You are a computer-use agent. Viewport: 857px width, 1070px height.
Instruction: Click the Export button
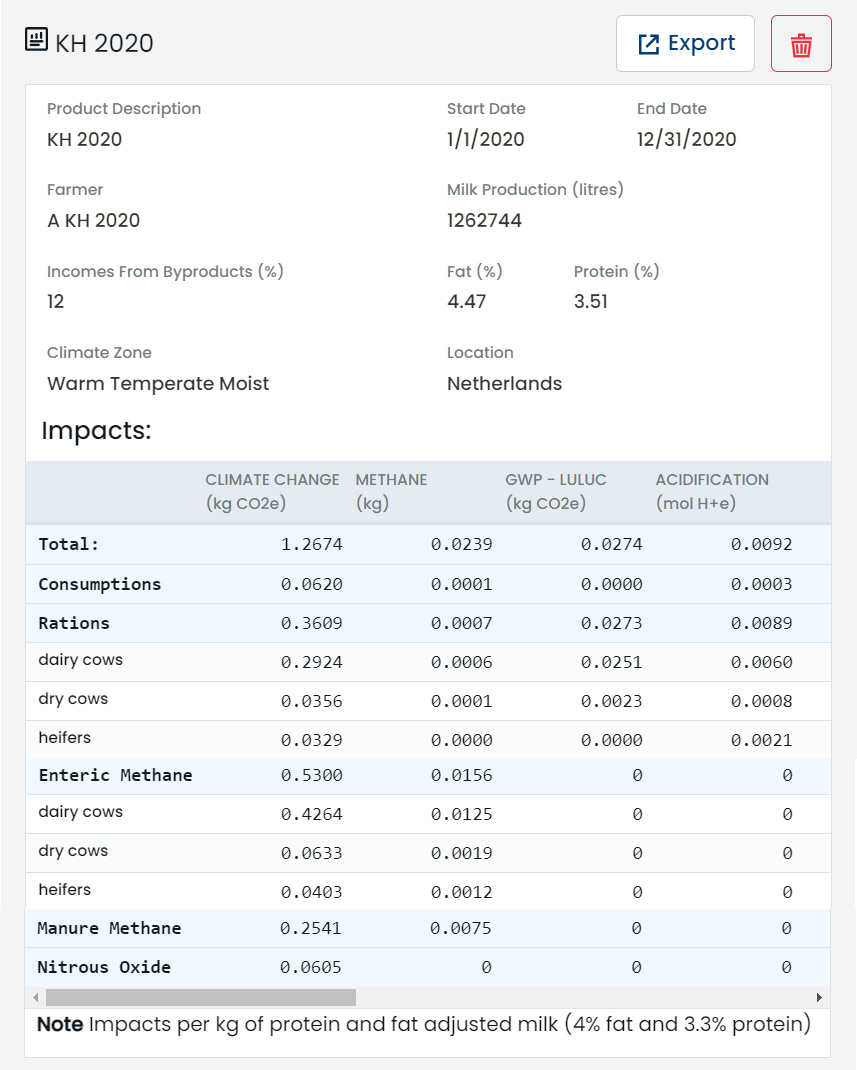(x=685, y=44)
